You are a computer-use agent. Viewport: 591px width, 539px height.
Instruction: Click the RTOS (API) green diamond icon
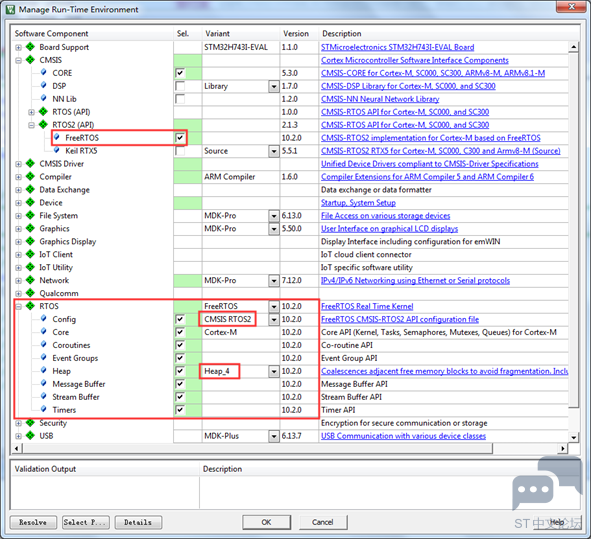(x=43, y=112)
